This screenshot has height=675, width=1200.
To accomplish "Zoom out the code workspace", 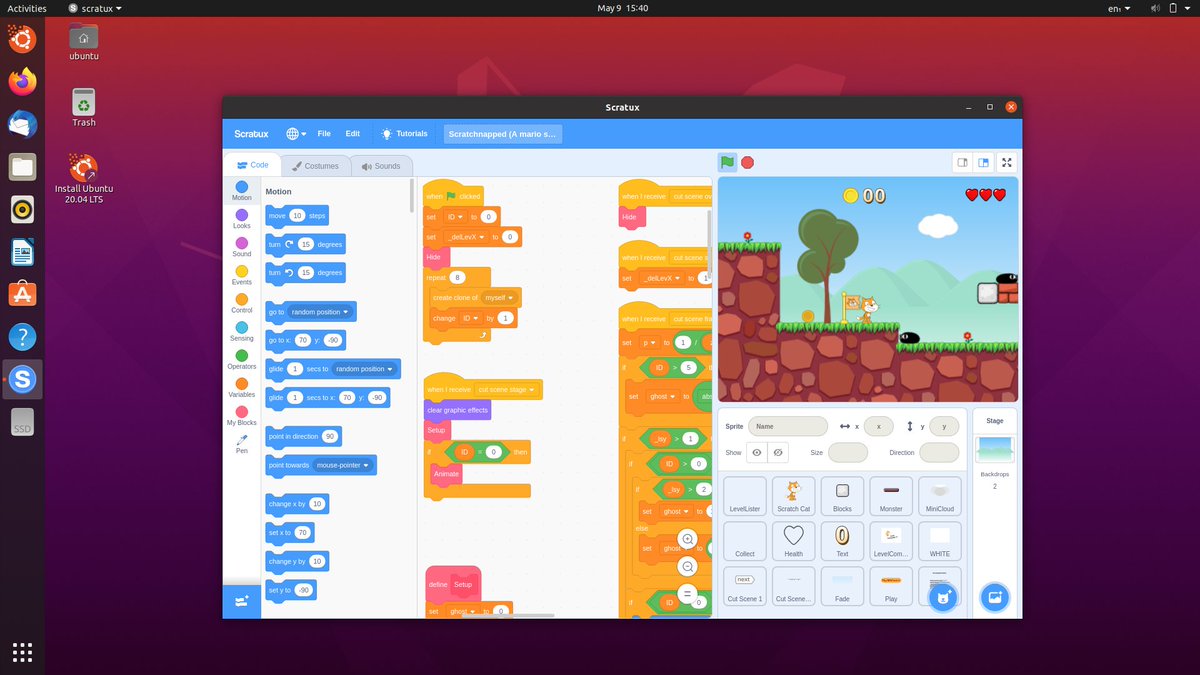I will pyautogui.click(x=687, y=566).
